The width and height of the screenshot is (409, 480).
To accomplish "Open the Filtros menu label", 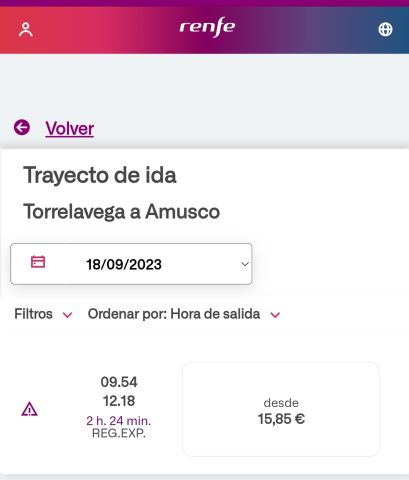I will (33, 314).
